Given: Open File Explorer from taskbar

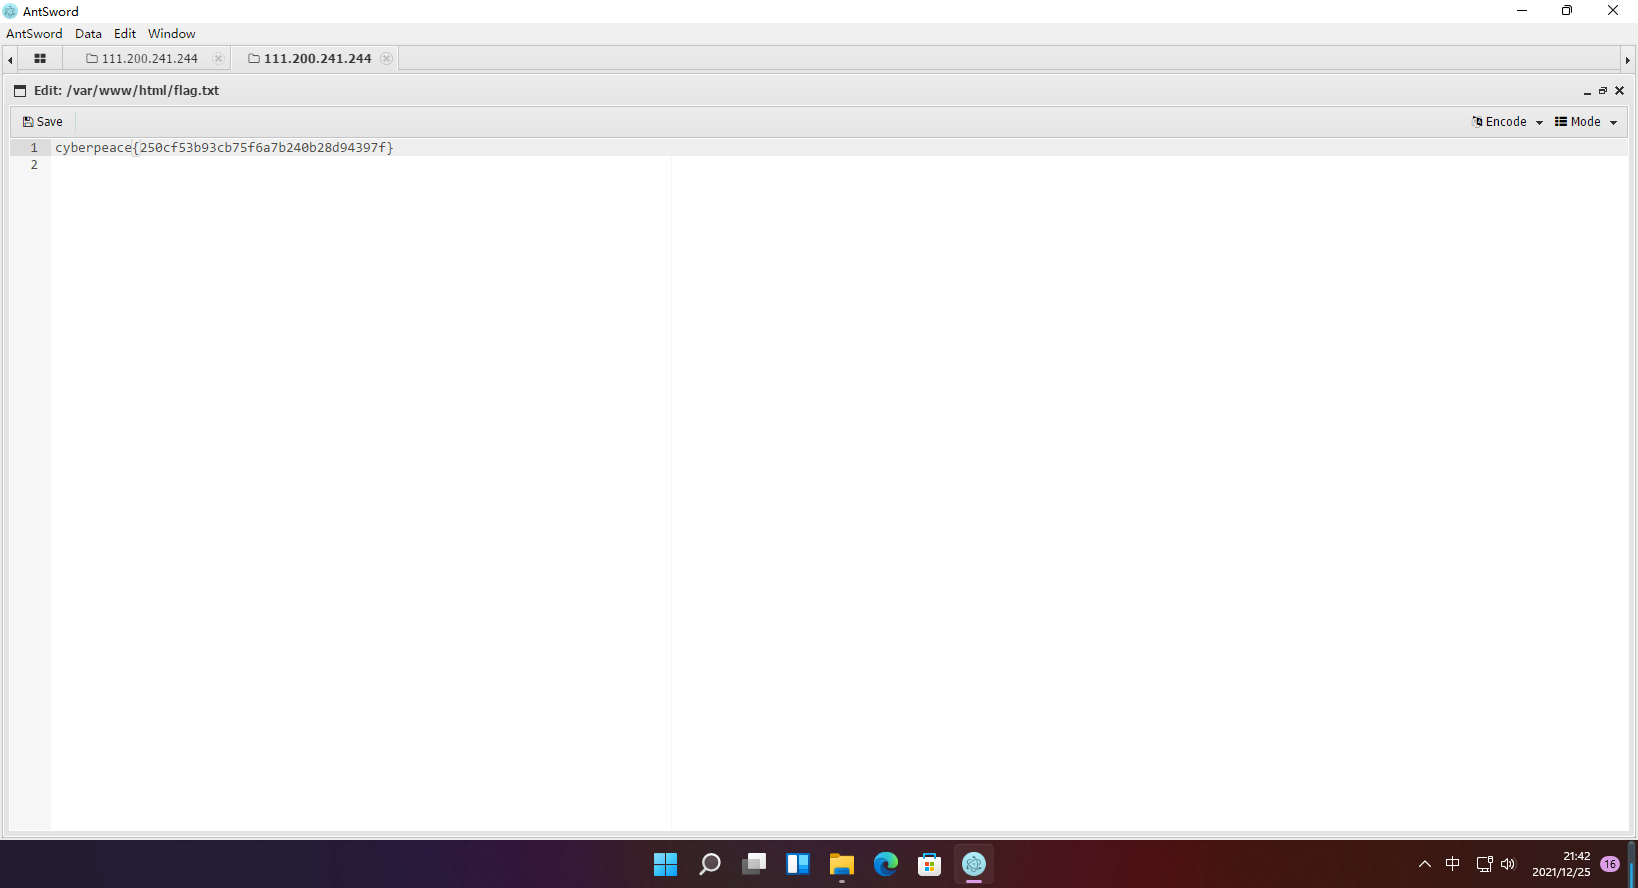Looking at the screenshot, I should coord(842,864).
